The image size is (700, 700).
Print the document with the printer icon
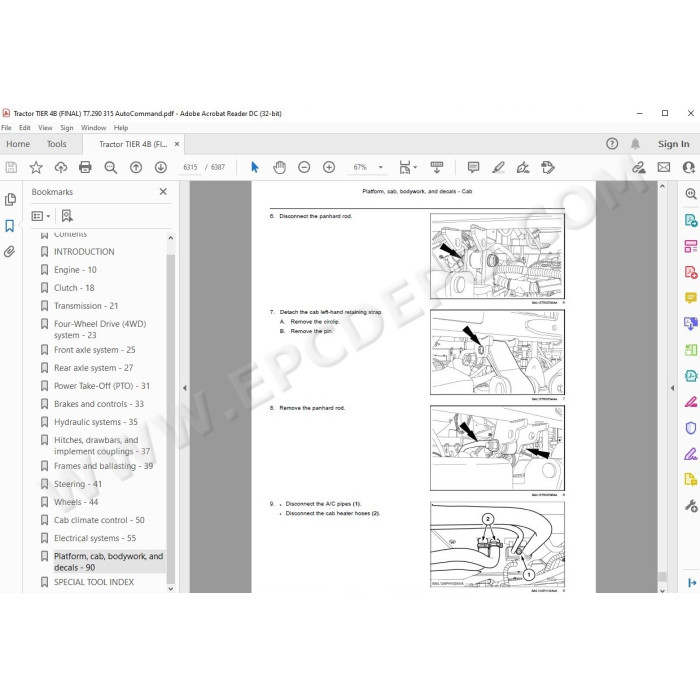coord(85,167)
